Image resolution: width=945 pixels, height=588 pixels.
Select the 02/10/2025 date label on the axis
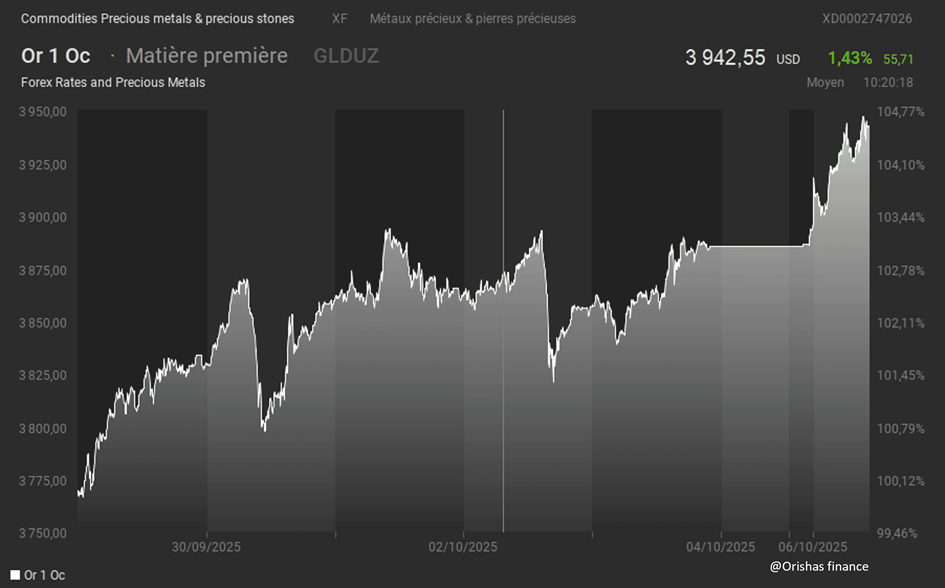click(463, 547)
